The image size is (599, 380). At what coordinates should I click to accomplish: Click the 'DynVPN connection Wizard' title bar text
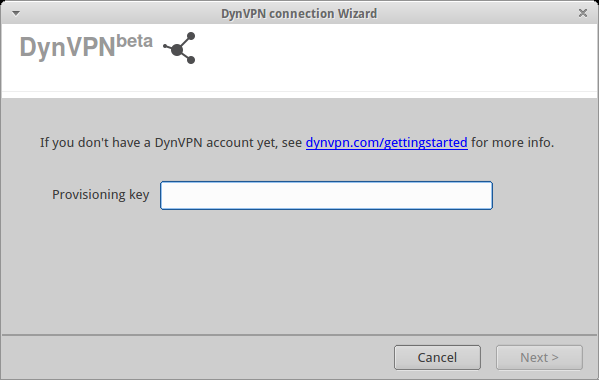coord(299,14)
